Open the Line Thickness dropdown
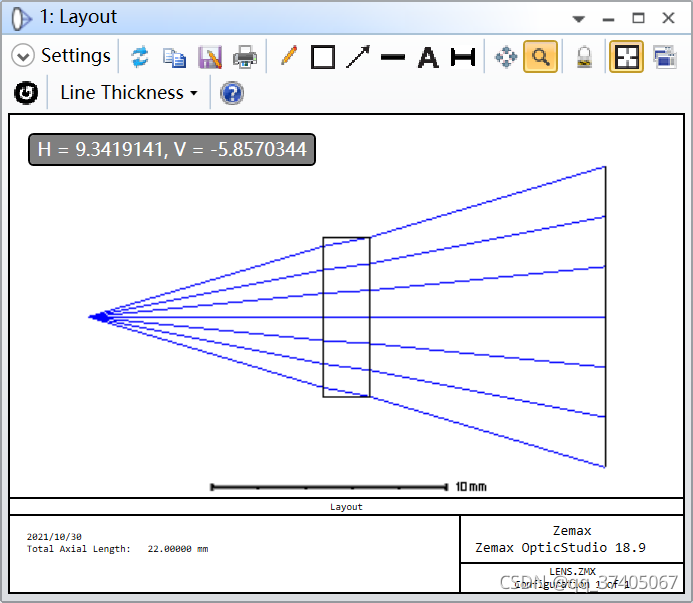Image resolution: width=693 pixels, height=603 pixels. [x=129, y=93]
